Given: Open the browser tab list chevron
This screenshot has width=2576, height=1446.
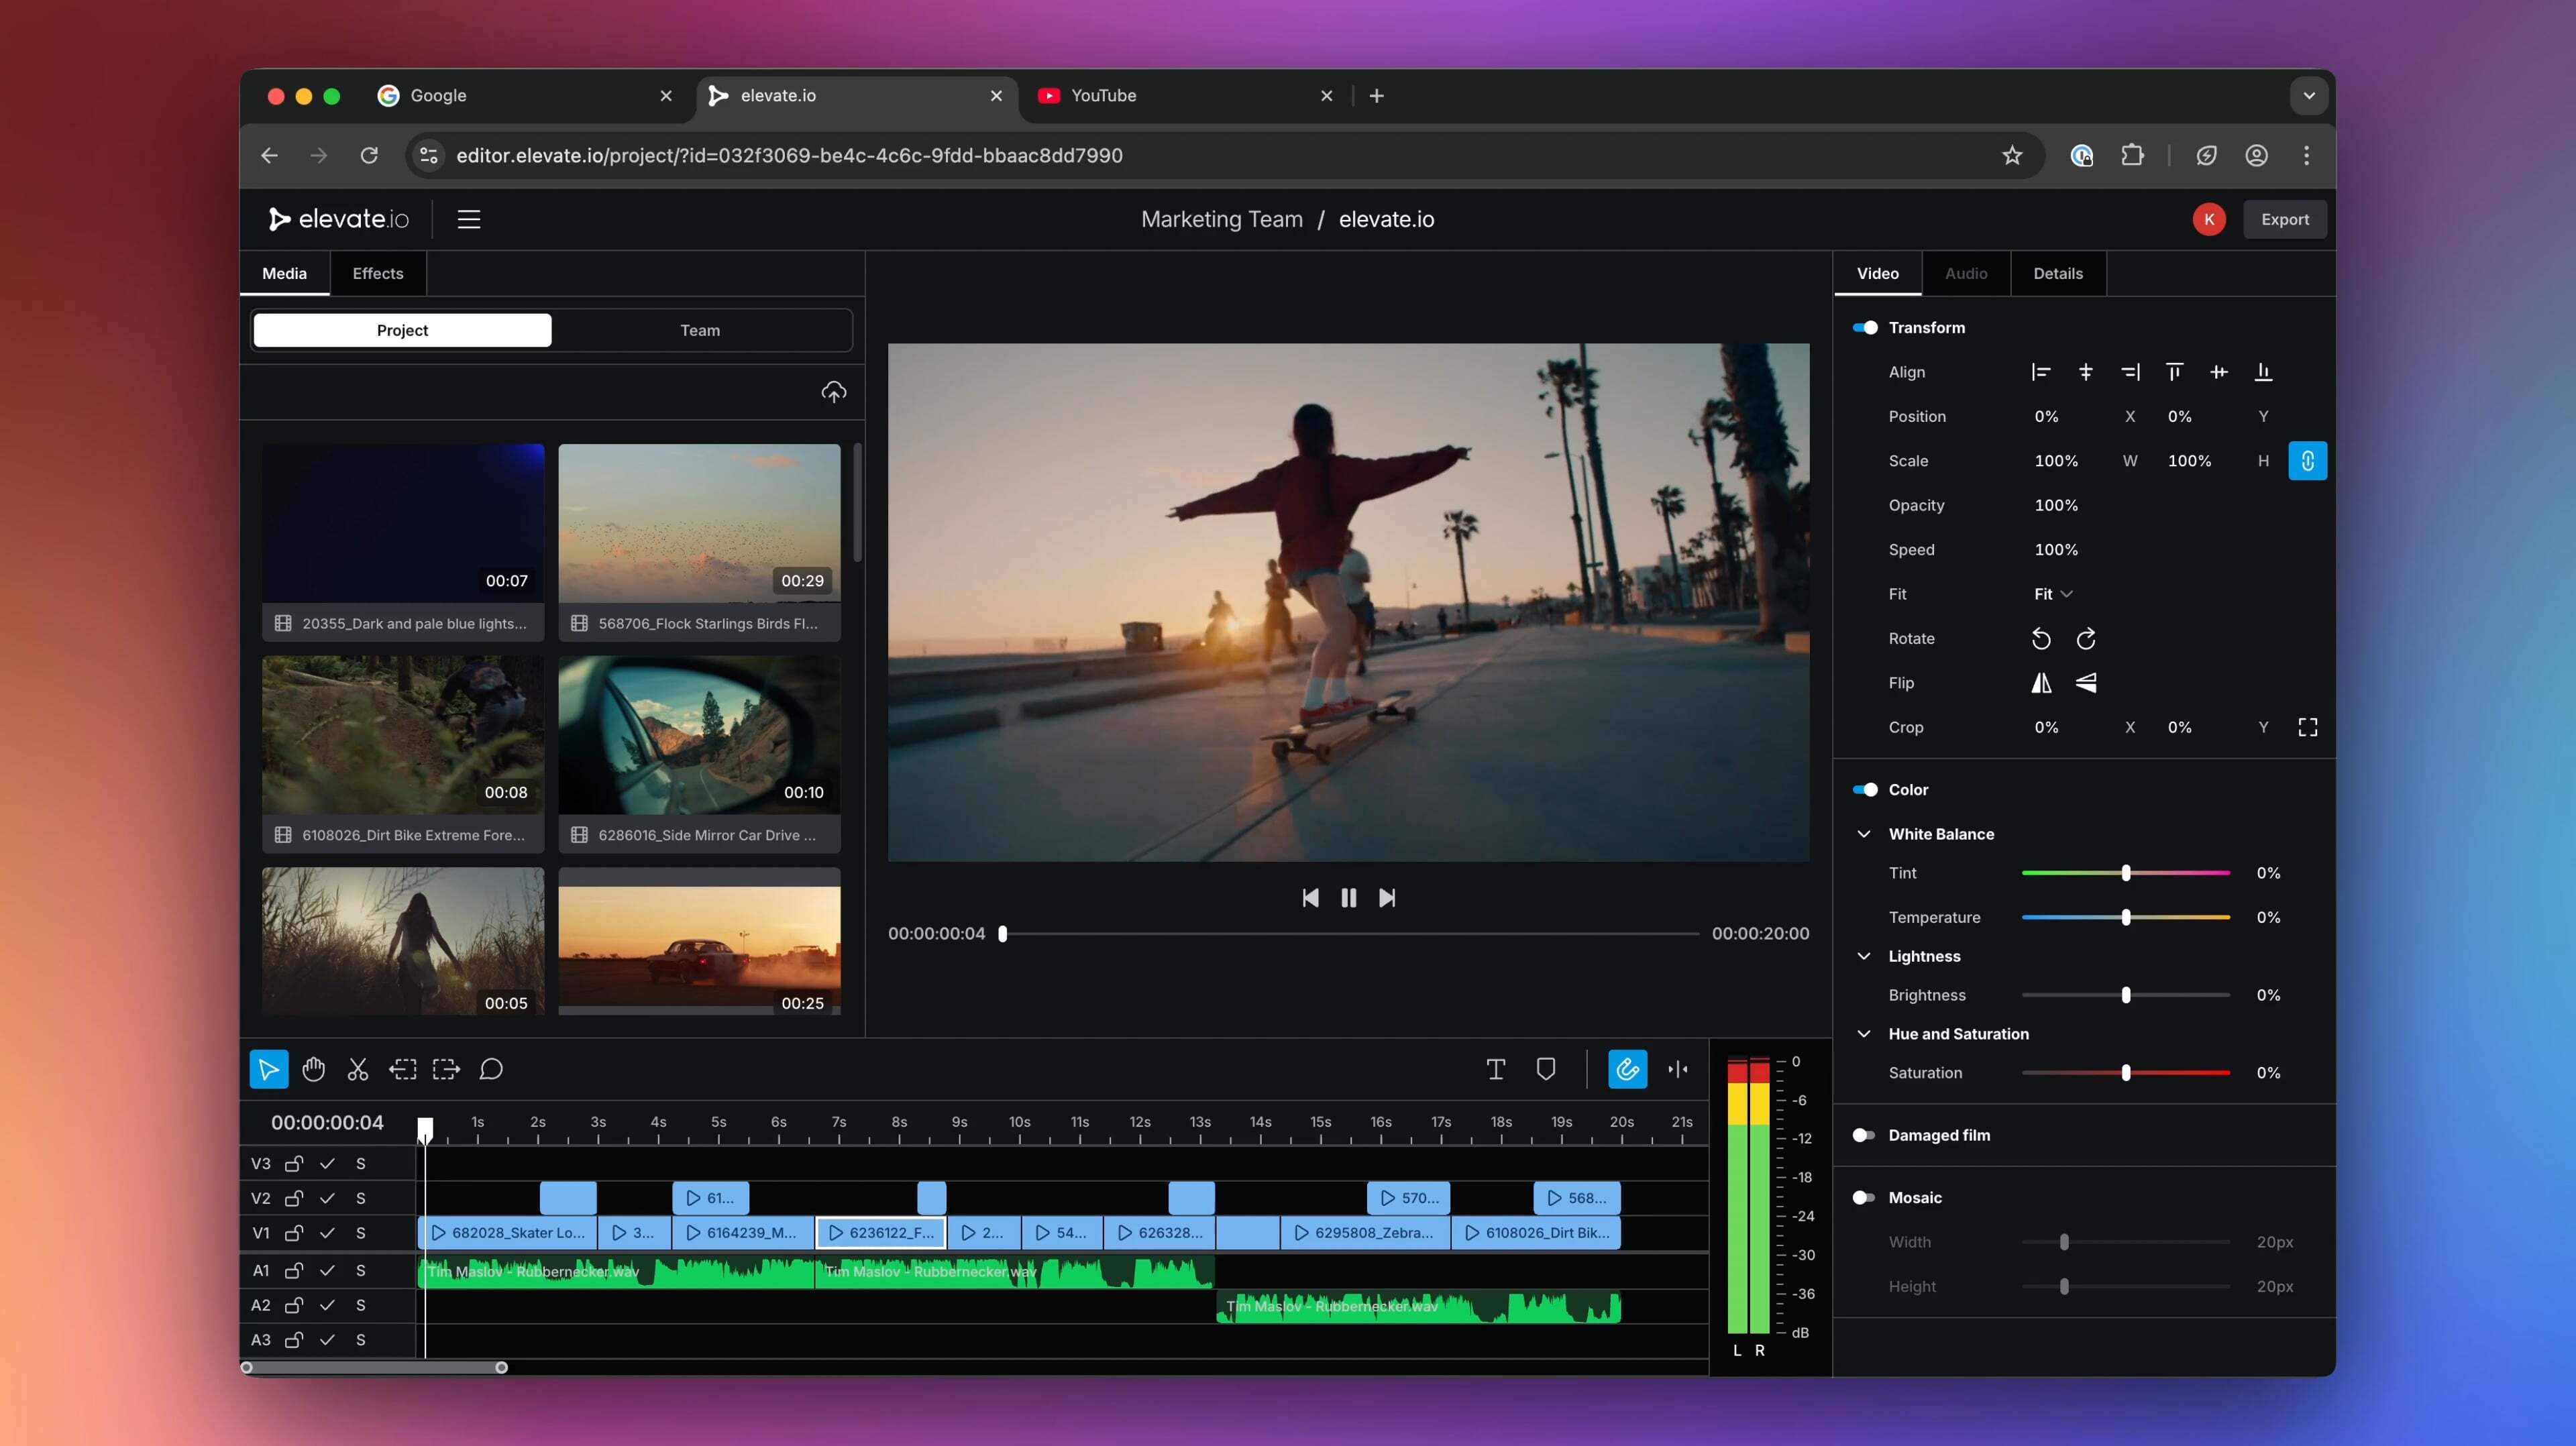Looking at the screenshot, I should pyautogui.click(x=2309, y=96).
